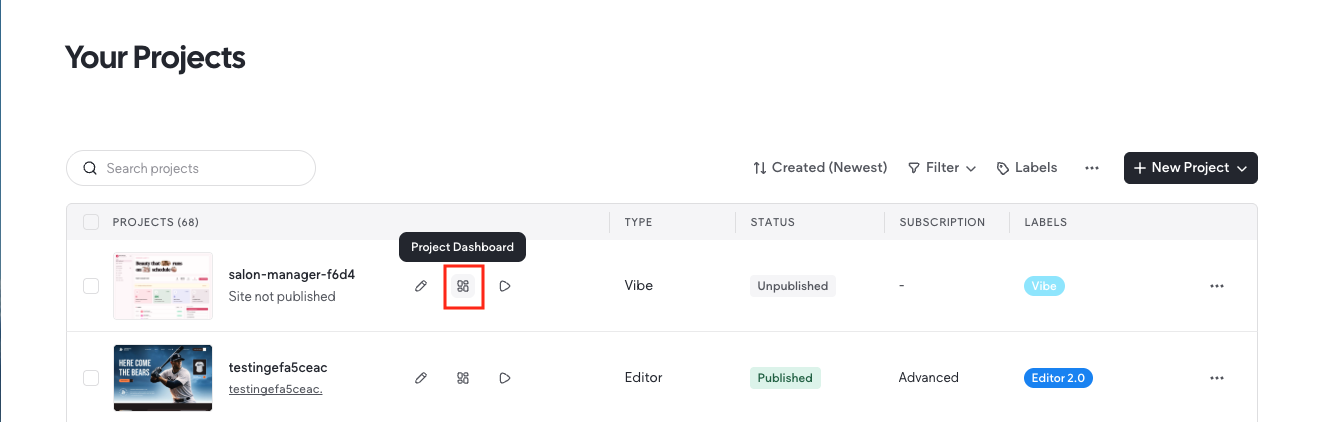Click the Your Projects heading
This screenshot has width=1322, height=422.
155,58
